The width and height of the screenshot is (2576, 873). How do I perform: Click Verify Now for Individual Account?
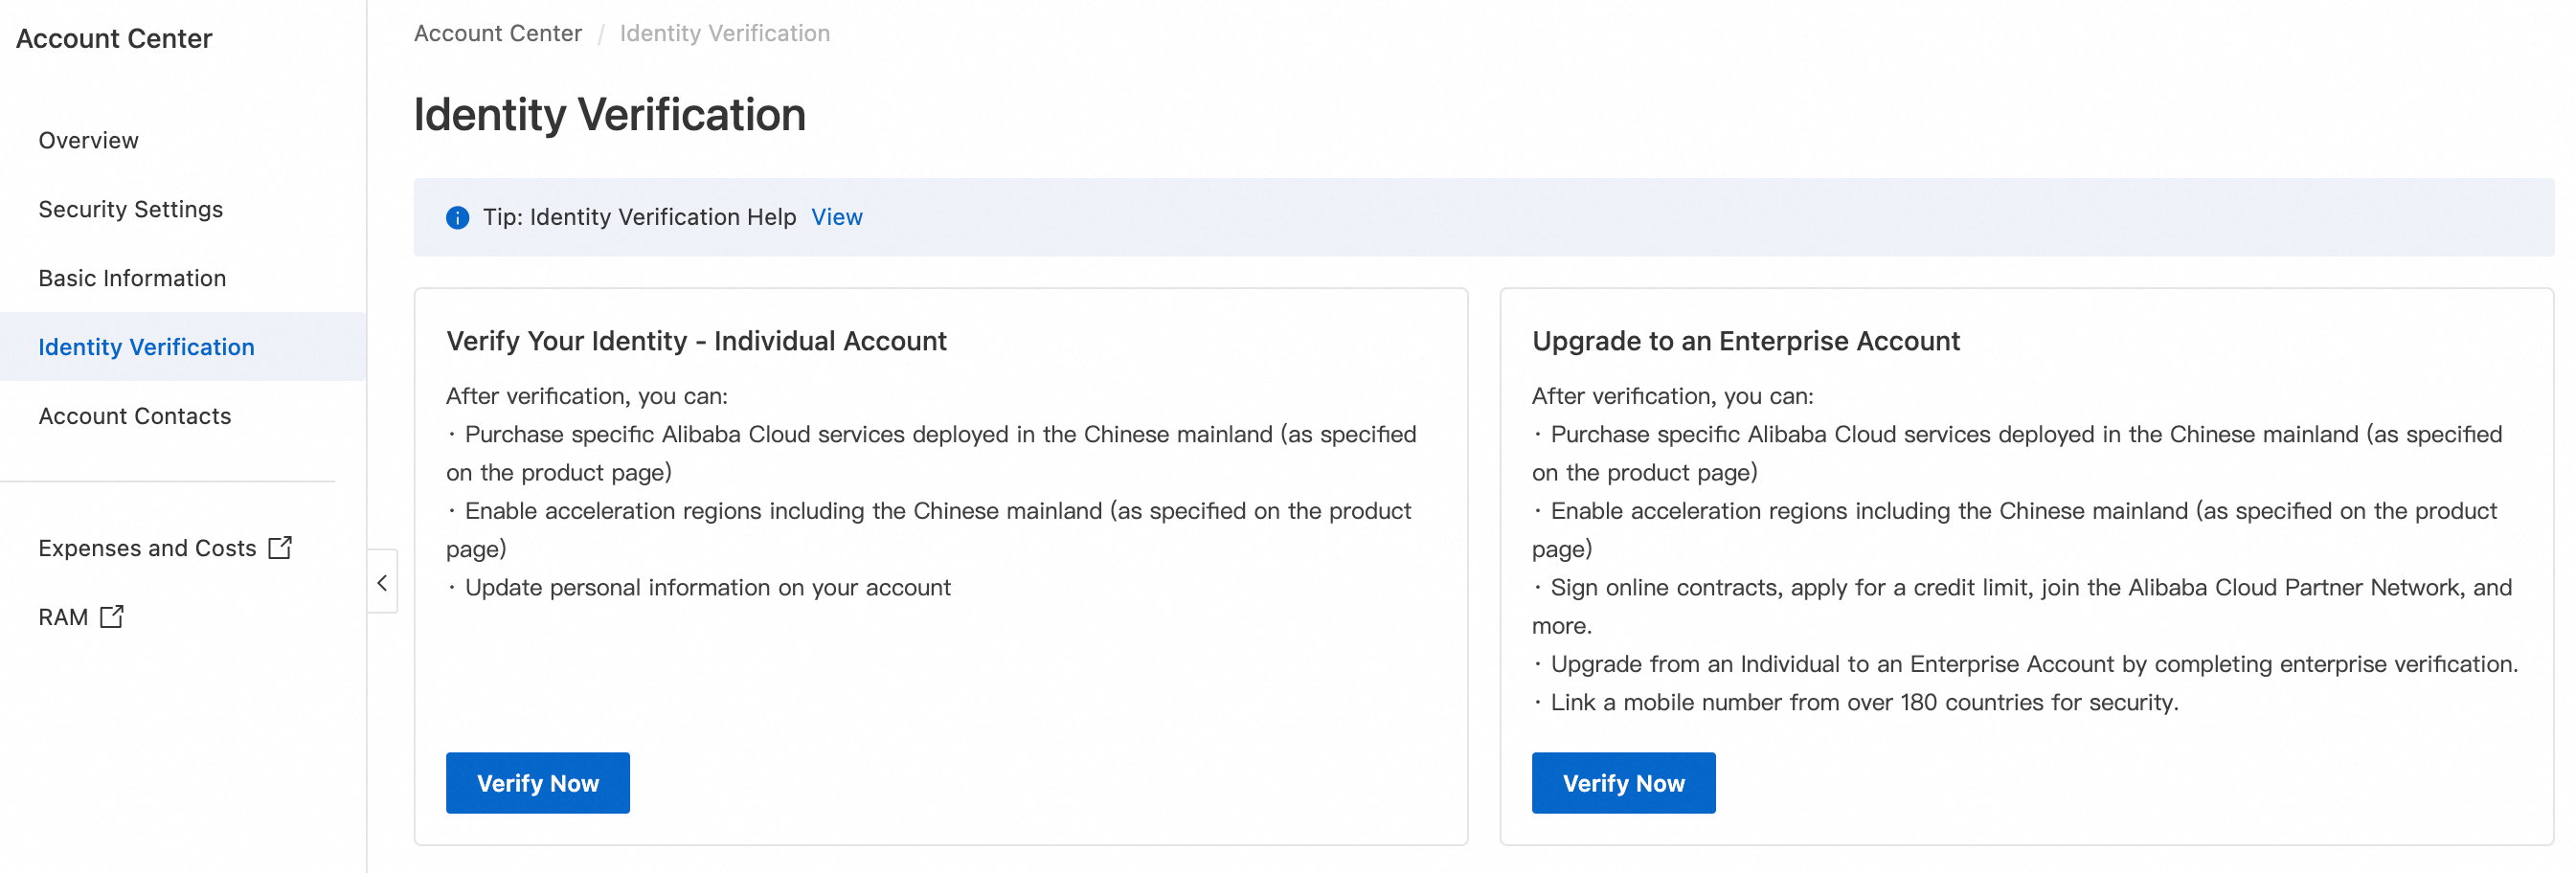pos(537,783)
